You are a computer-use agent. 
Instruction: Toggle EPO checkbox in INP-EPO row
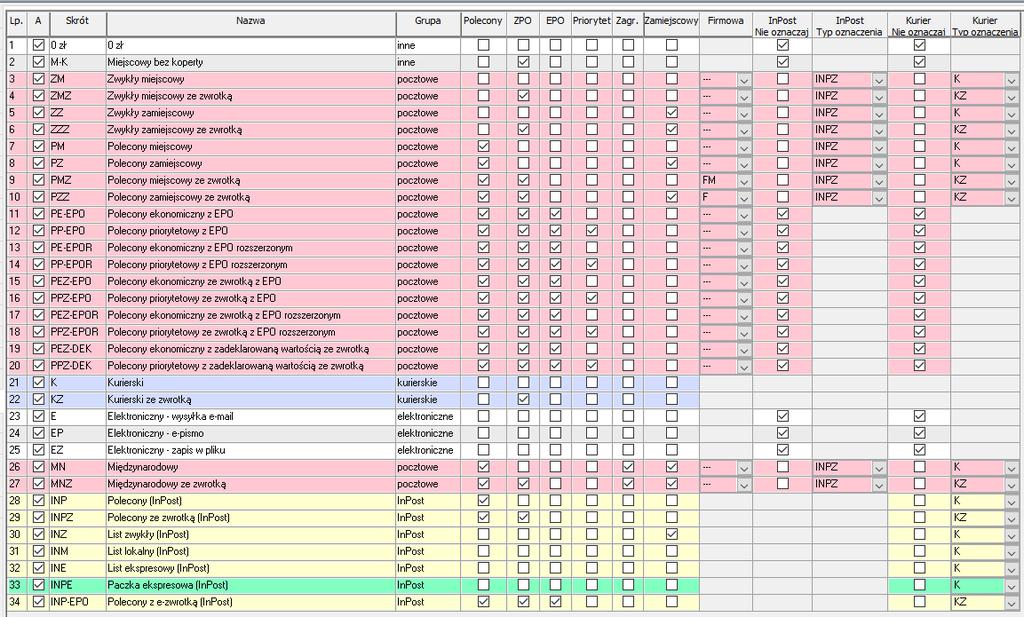tap(555, 601)
